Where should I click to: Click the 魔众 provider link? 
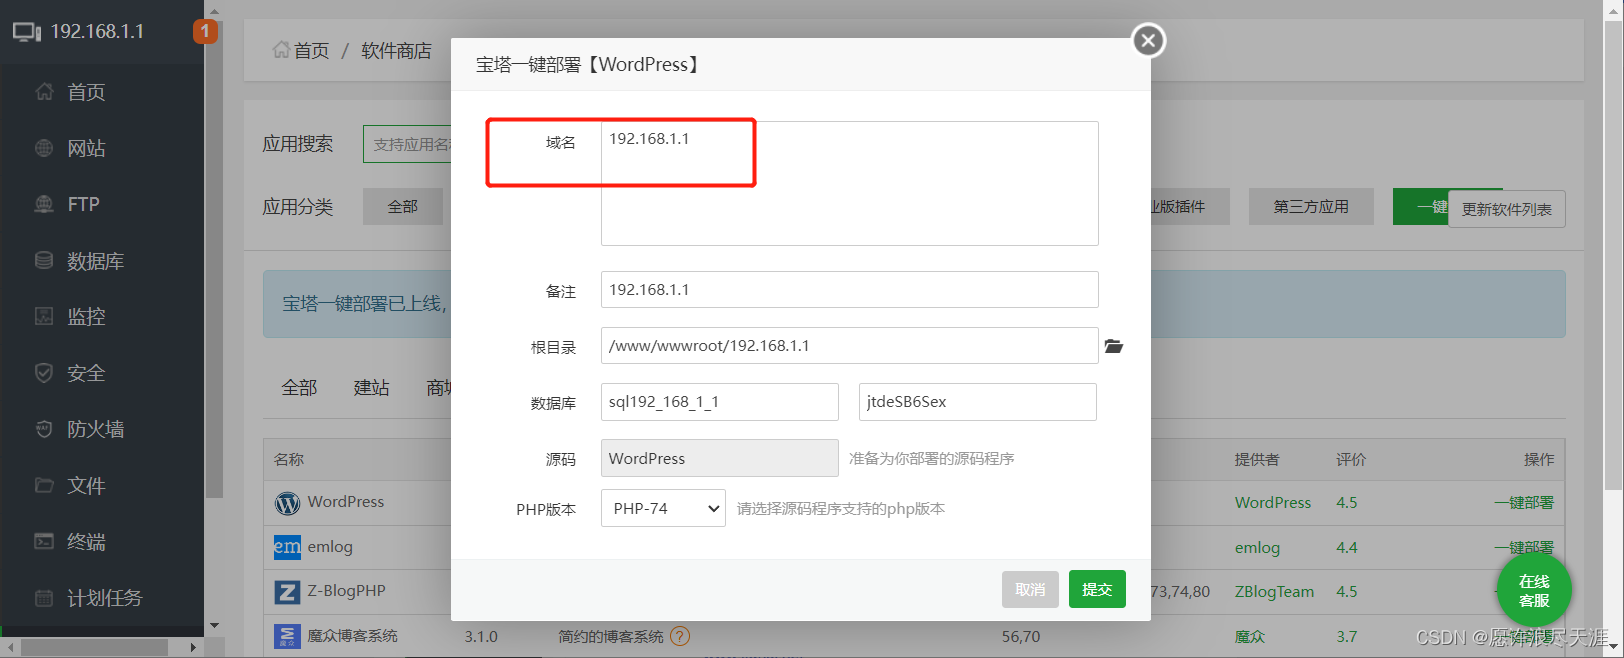[1250, 636]
